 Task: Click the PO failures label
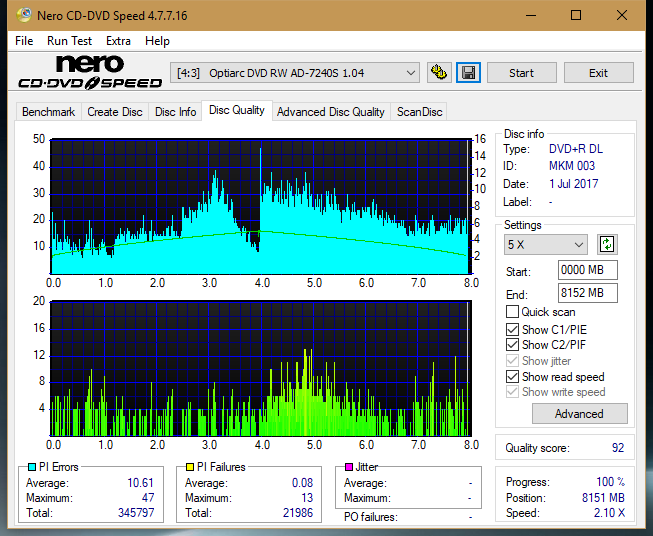pyautogui.click(x=371, y=517)
